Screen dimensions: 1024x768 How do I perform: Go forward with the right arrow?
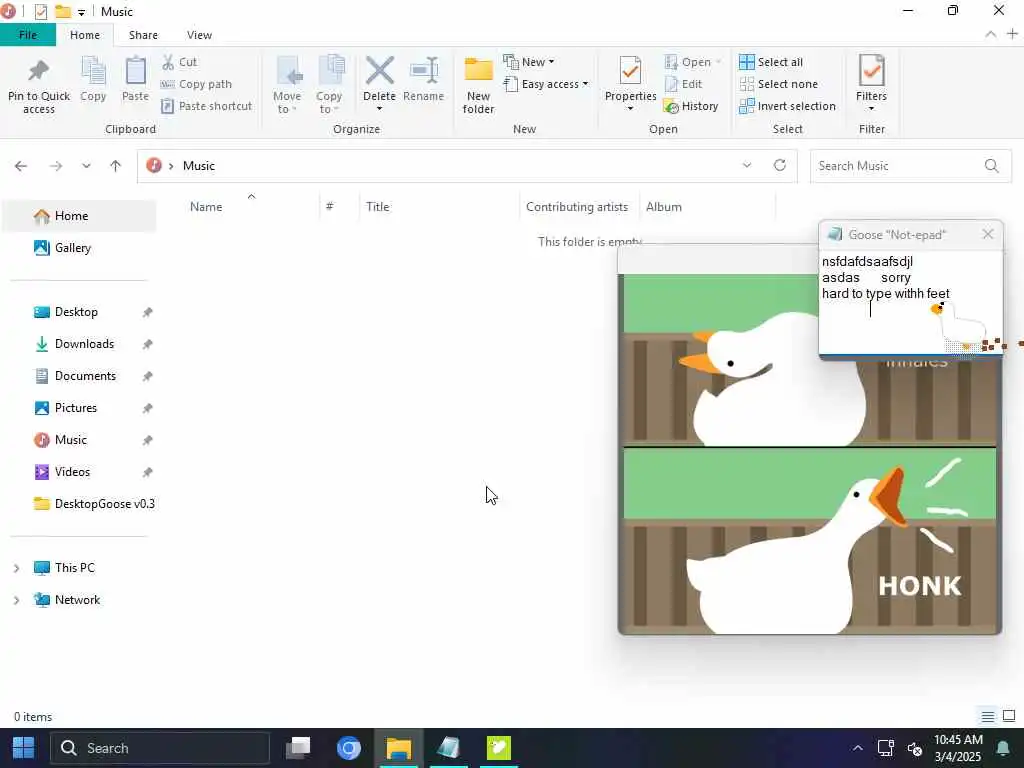[x=56, y=166]
